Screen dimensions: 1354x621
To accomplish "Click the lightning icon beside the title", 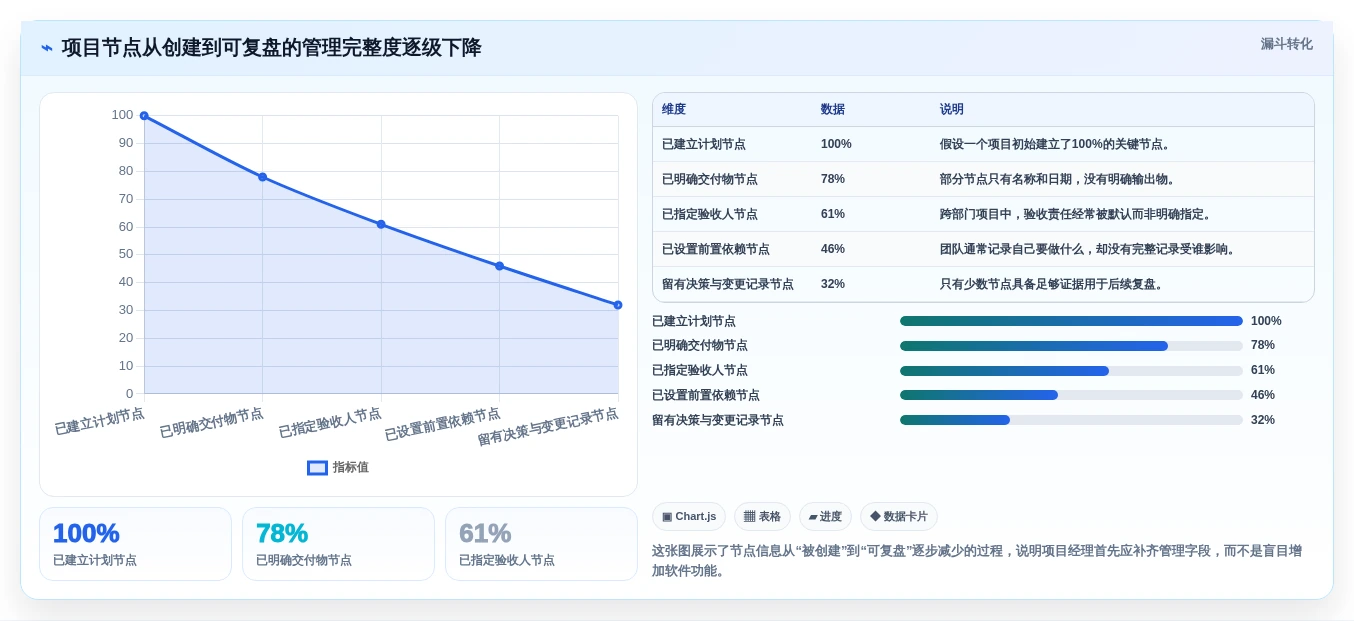I will click(47, 48).
